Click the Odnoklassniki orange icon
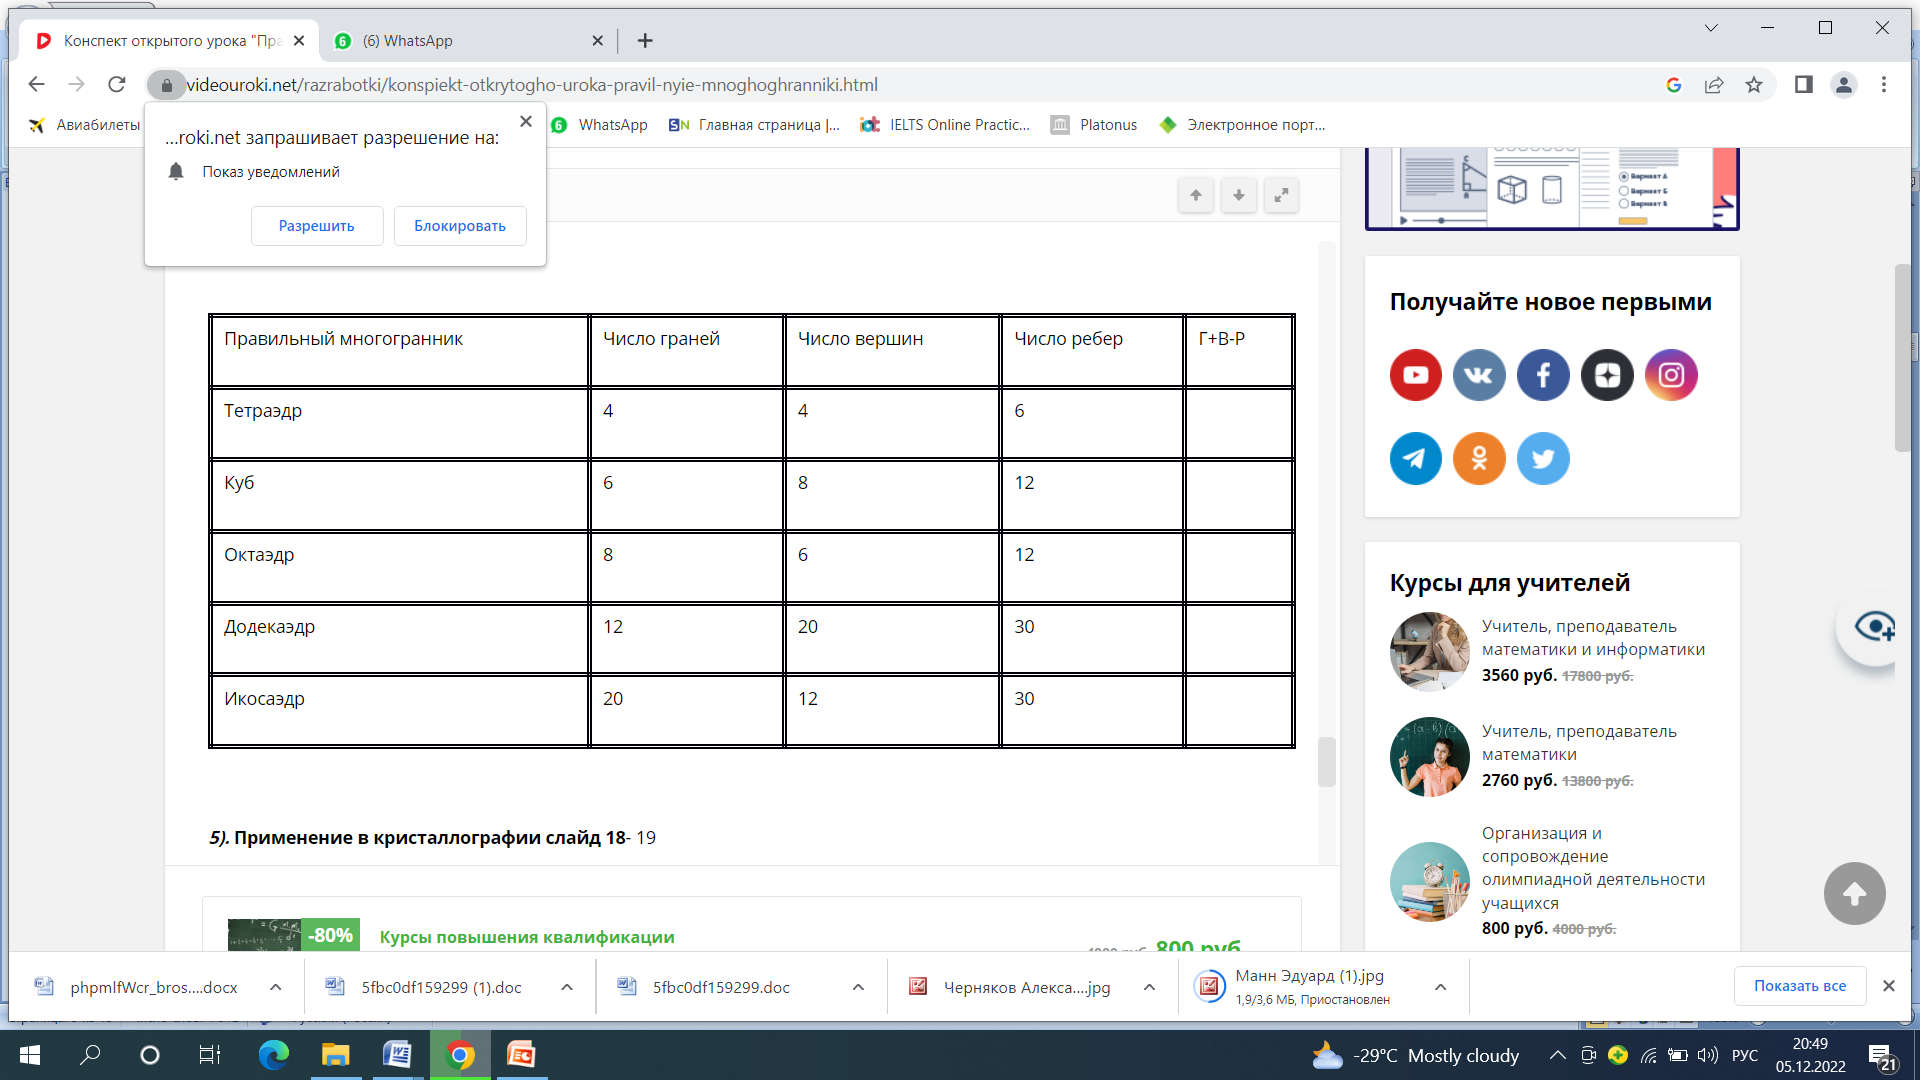Image resolution: width=1920 pixels, height=1080 pixels. (1479, 459)
